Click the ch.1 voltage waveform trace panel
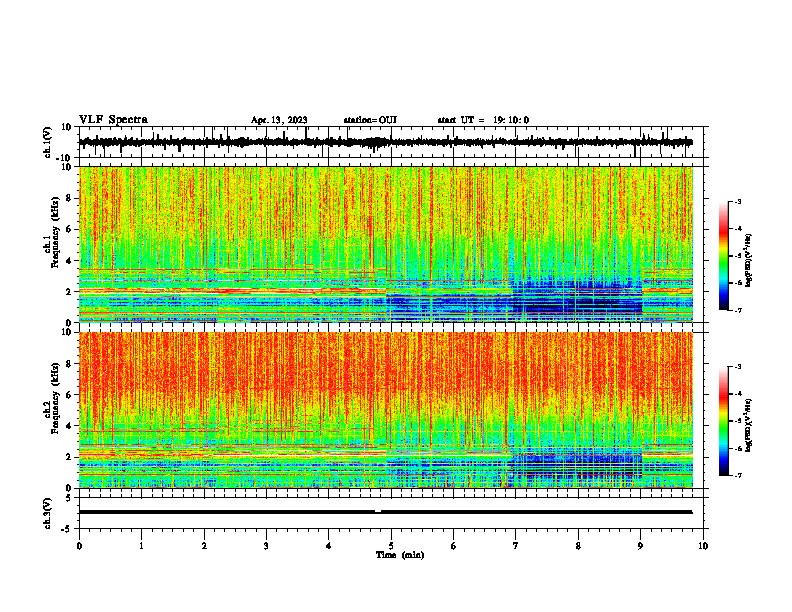The width and height of the screenshot is (792, 612). click(x=390, y=142)
